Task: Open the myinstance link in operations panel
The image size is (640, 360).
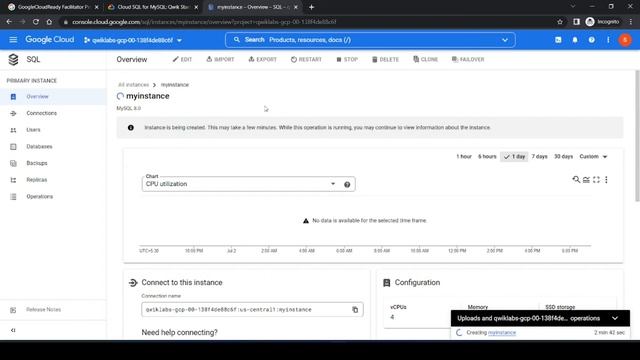Action: [502, 333]
